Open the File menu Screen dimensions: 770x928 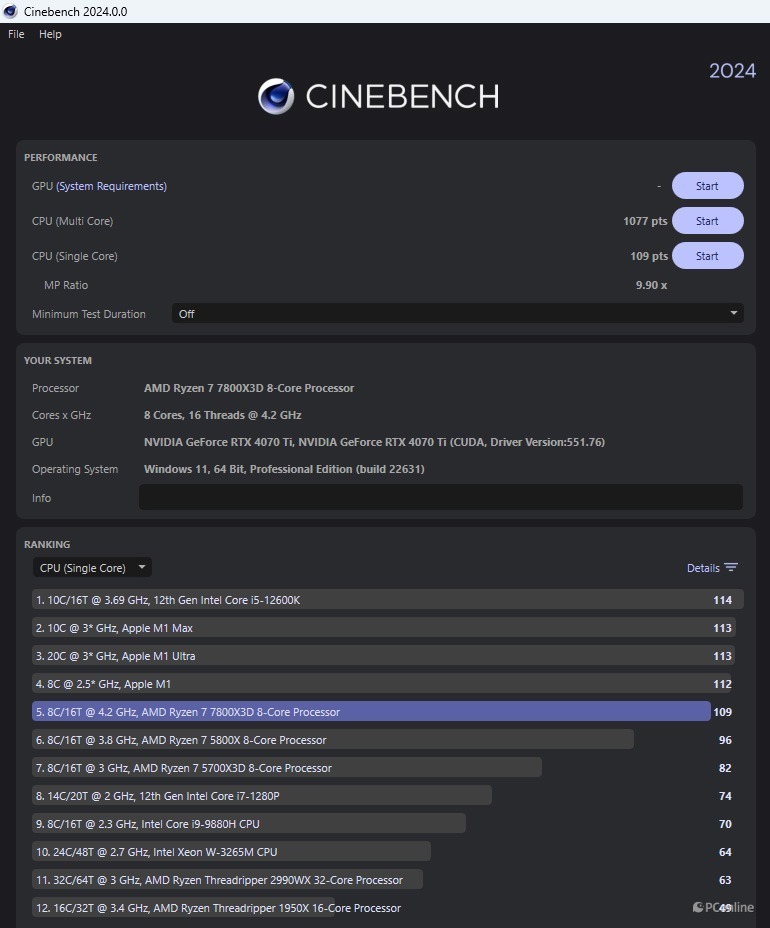click(16, 34)
